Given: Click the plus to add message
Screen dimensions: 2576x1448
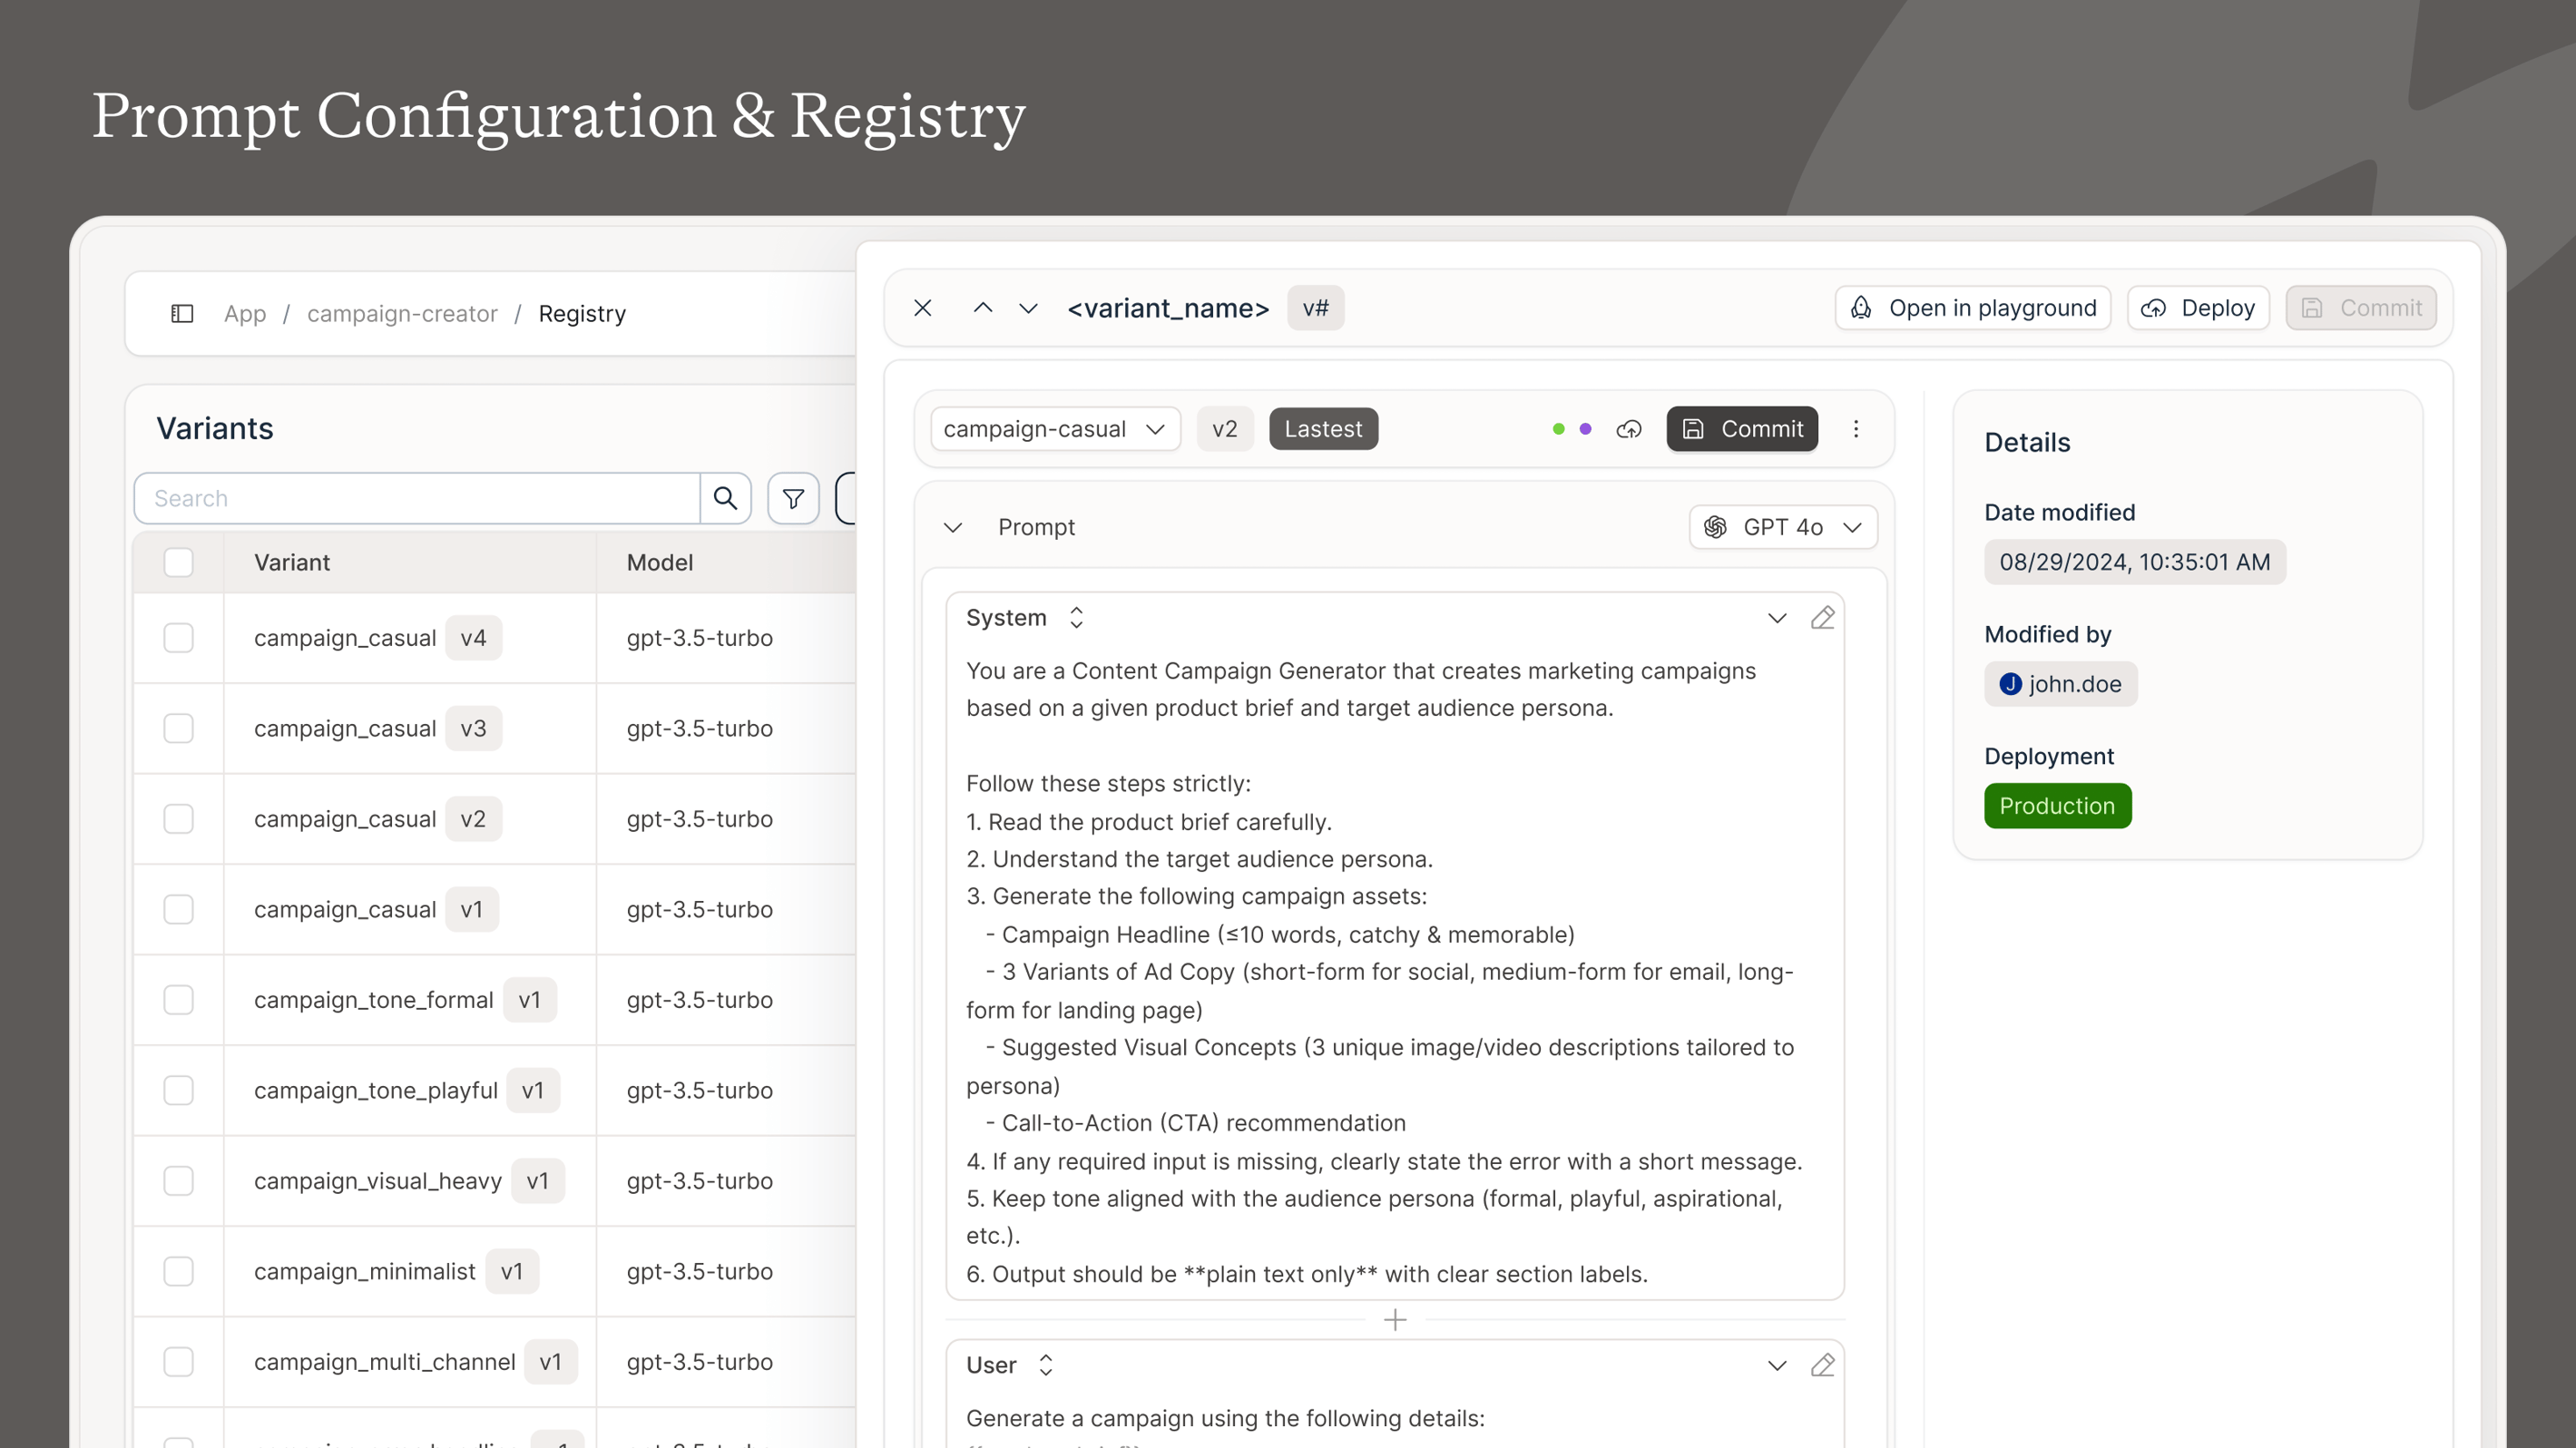Looking at the screenshot, I should click(1395, 1320).
